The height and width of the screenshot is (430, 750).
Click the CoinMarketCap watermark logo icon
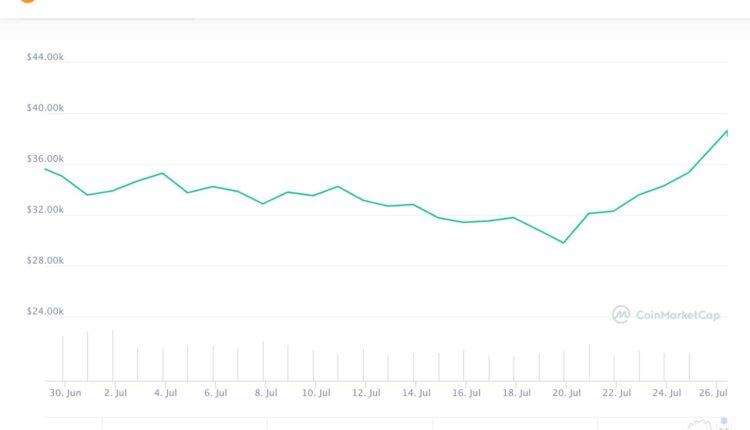(621, 314)
